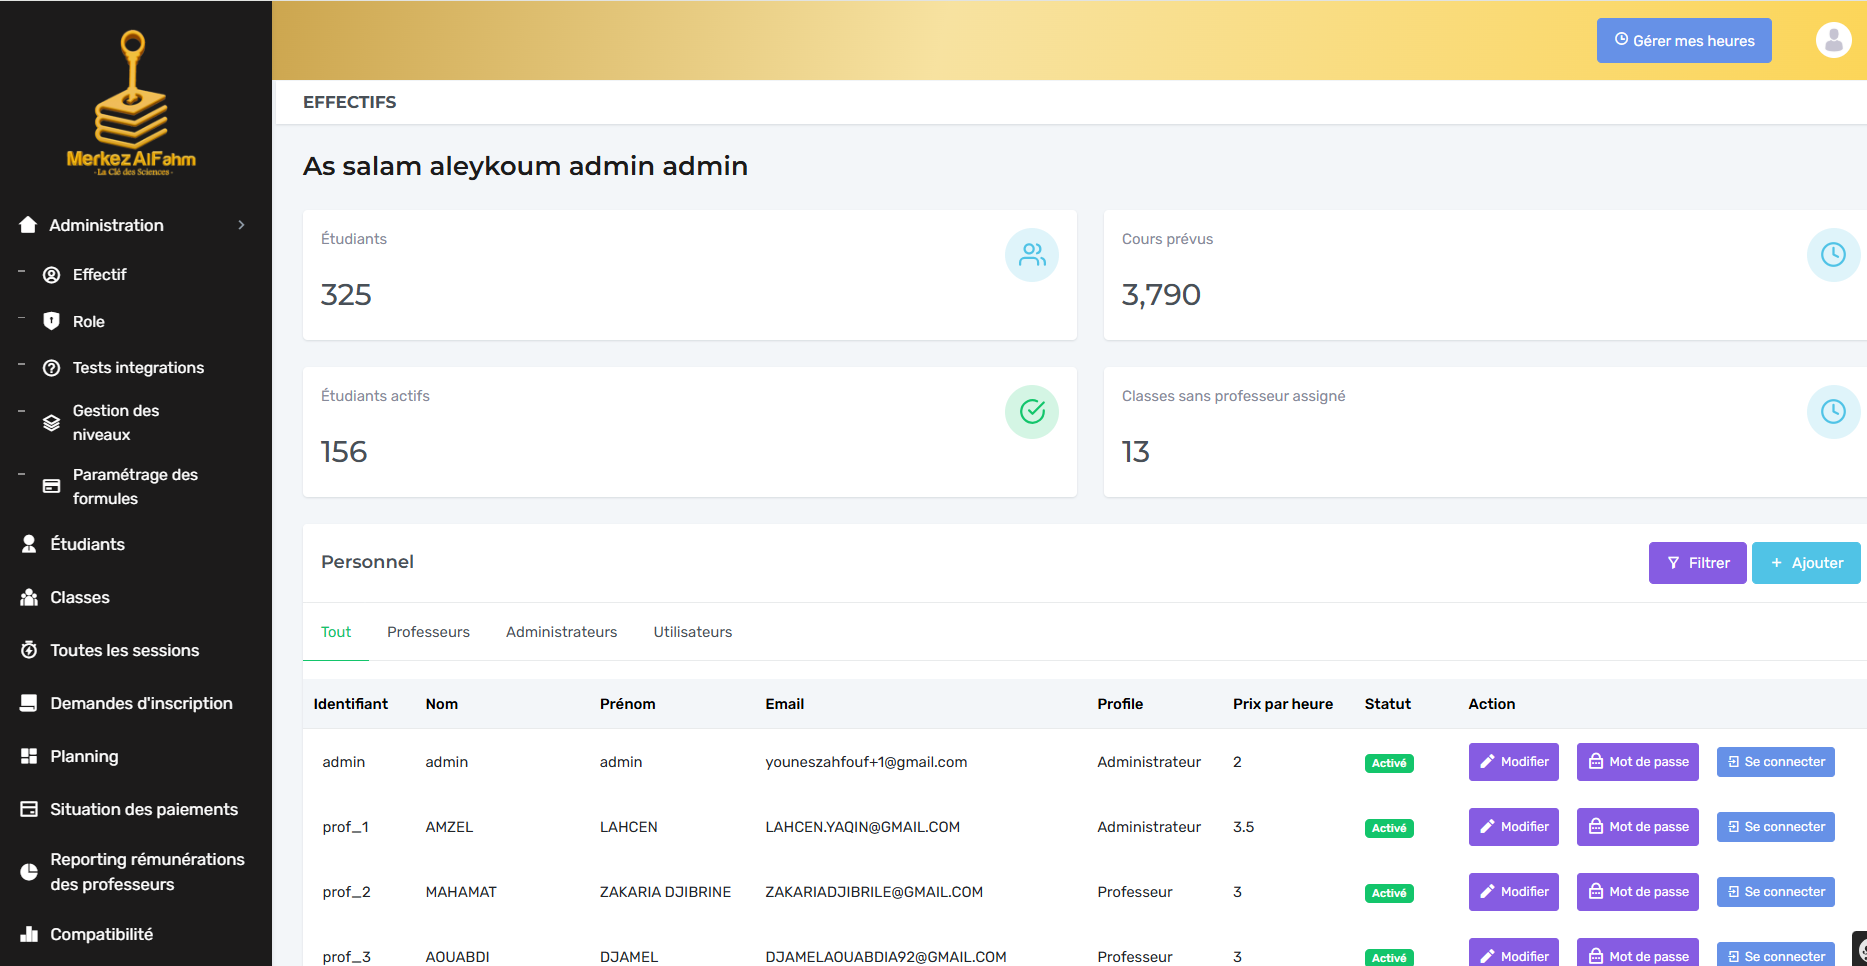Switch to the Utilisateurs tab

(x=692, y=632)
